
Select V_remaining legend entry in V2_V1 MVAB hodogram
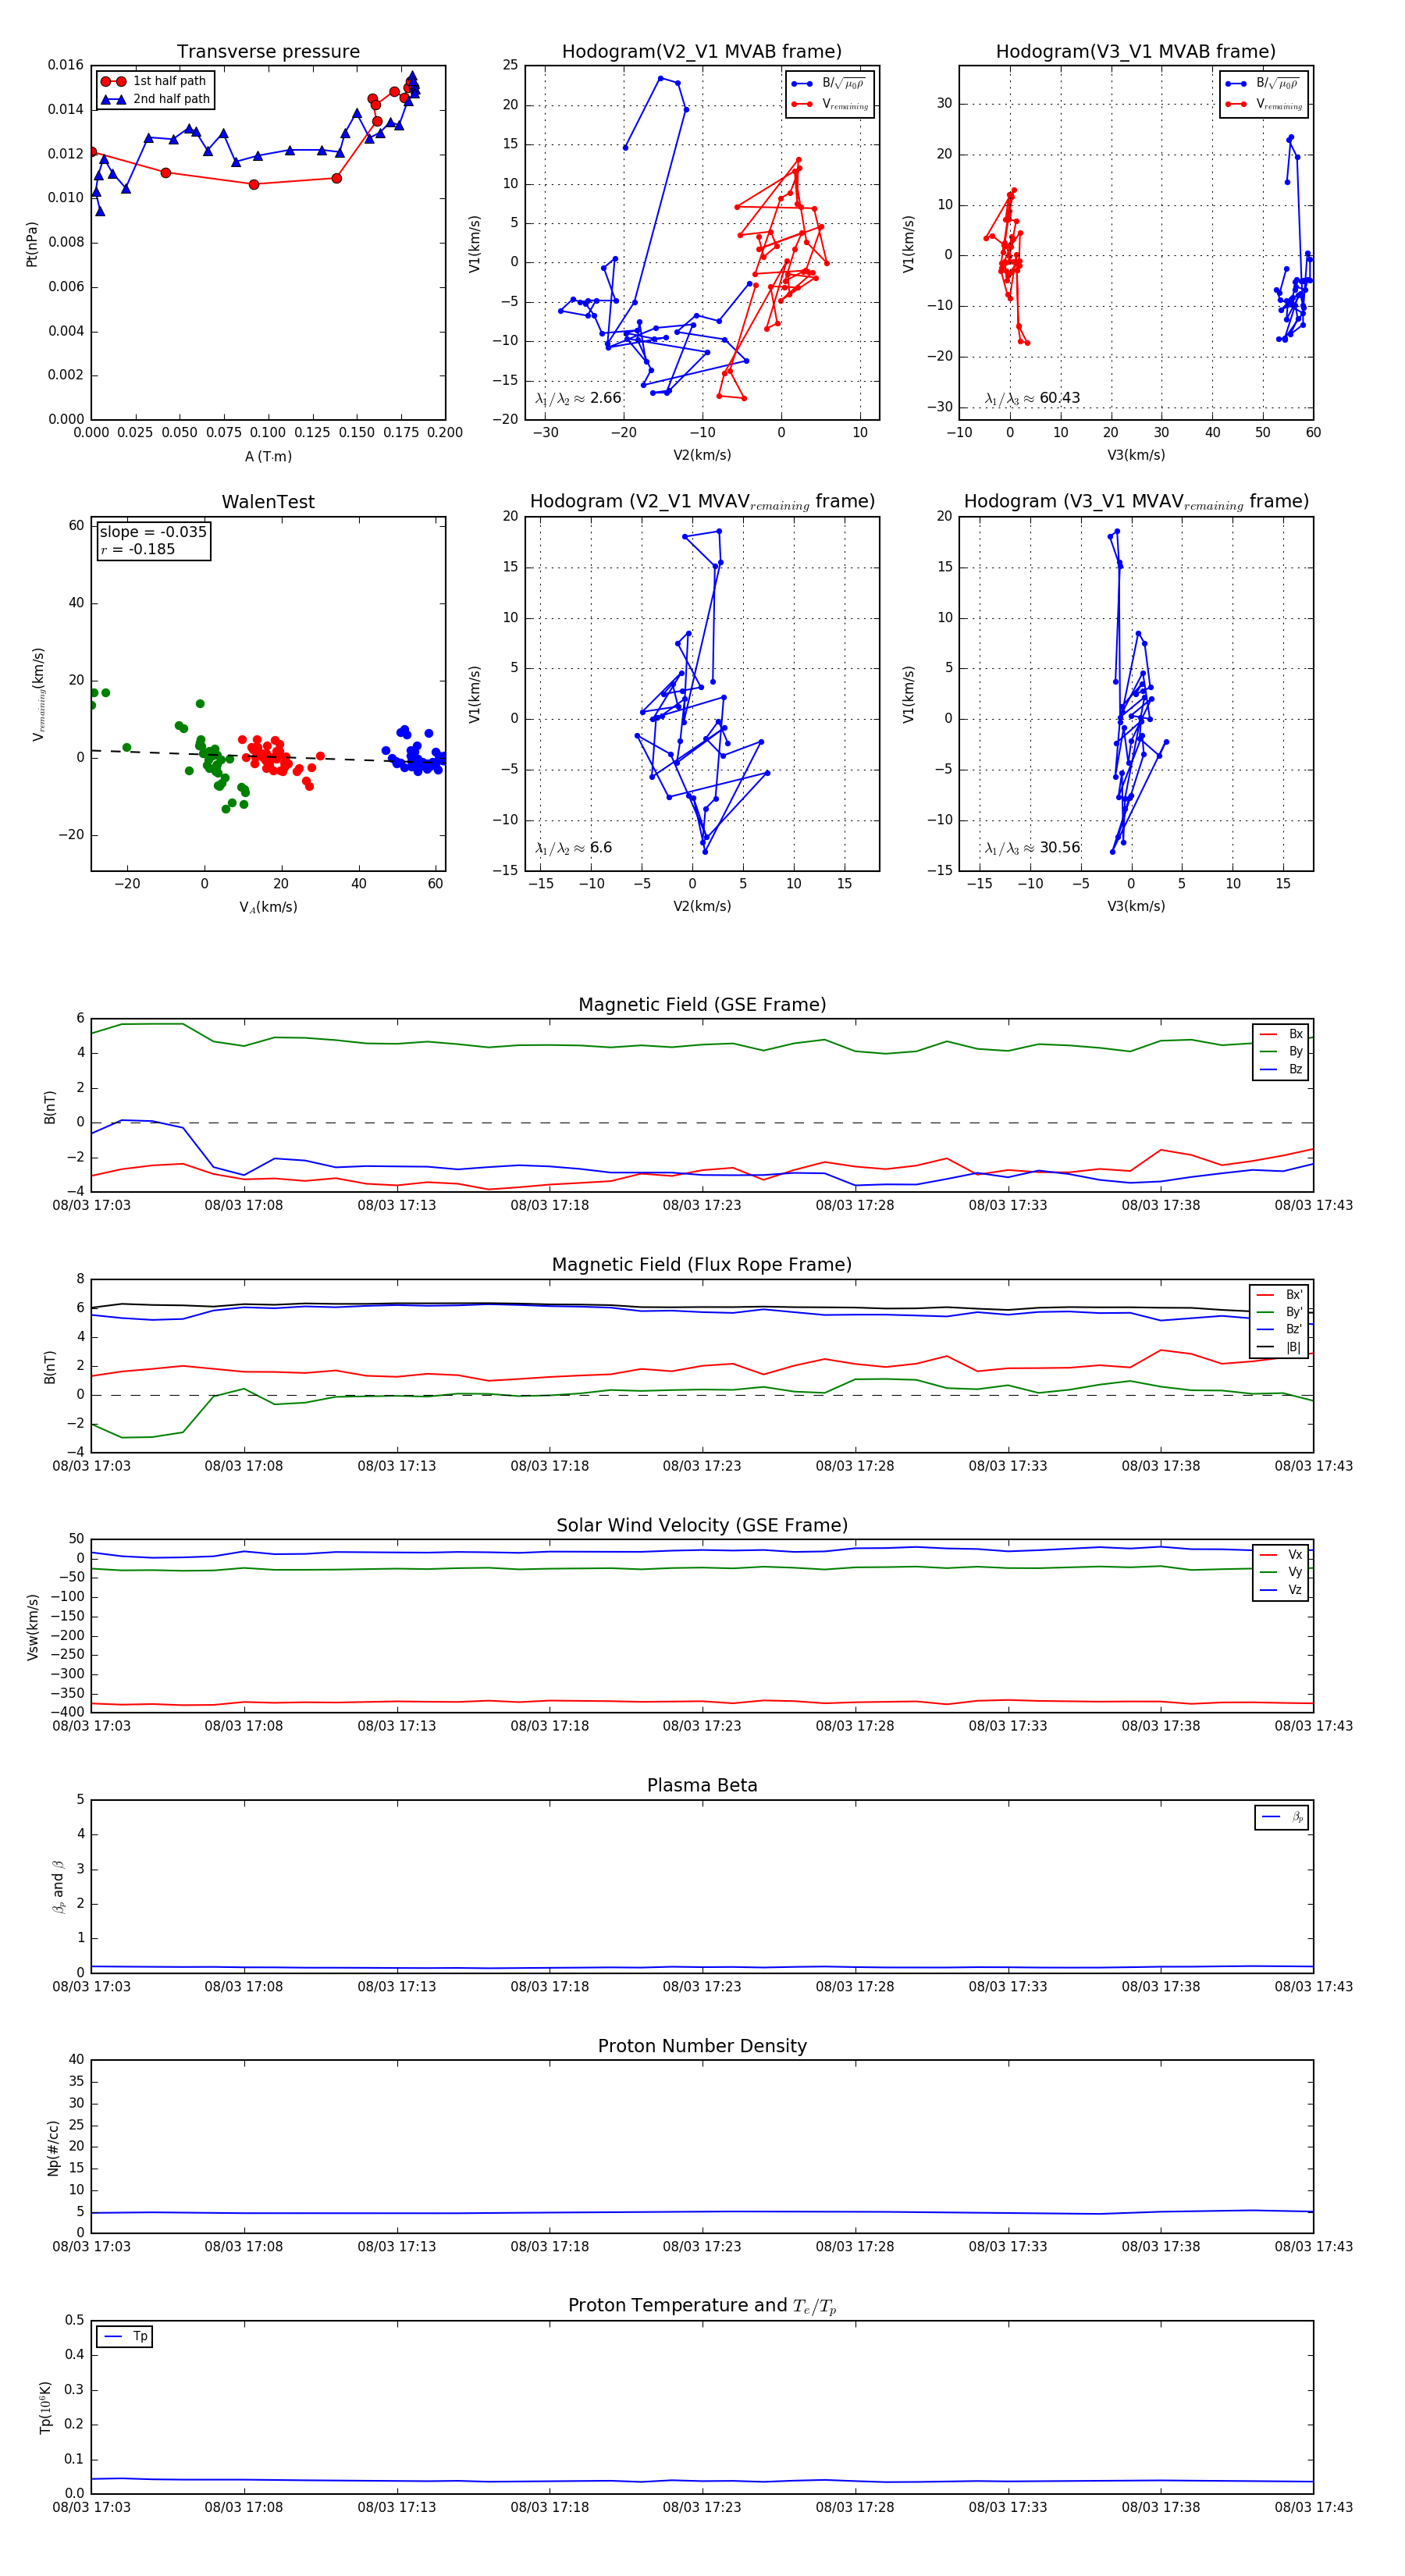click(830, 104)
